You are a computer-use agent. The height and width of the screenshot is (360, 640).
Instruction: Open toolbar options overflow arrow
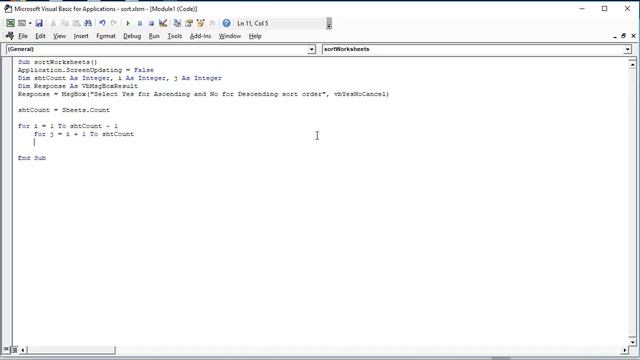[329, 24]
